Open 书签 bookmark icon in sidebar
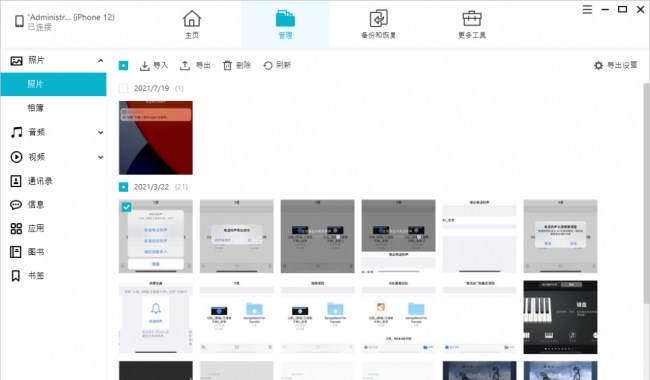Screen dimensions: 650x380 [x=16, y=276]
